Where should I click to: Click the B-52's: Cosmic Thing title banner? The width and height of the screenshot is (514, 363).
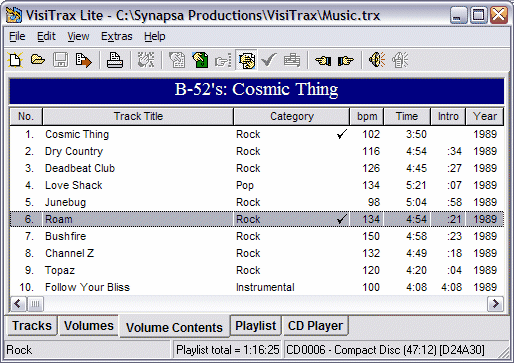[x=257, y=90]
